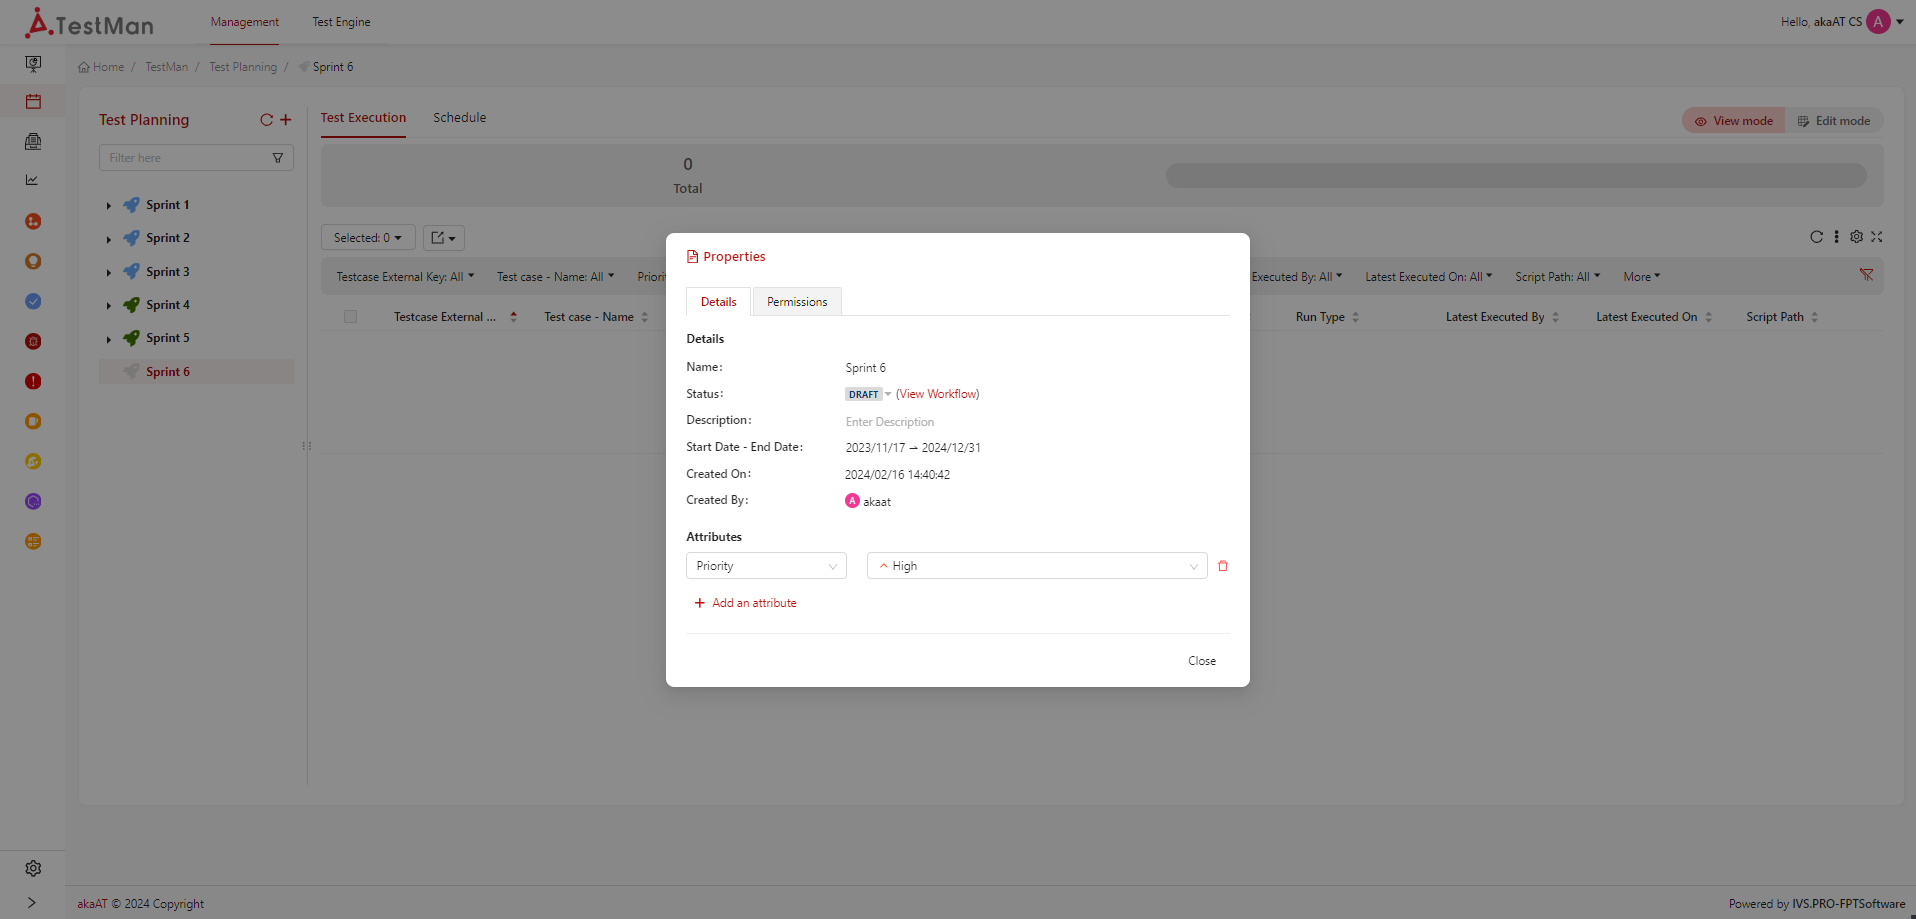Viewport: 1916px width, 919px height.
Task: Click Add an attribute
Action: coord(745,603)
